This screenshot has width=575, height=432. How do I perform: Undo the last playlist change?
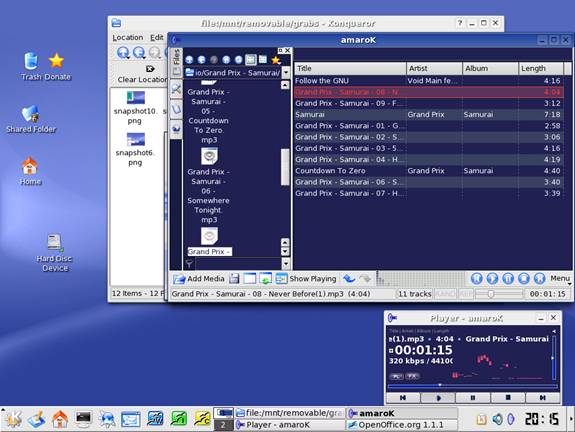(349, 279)
